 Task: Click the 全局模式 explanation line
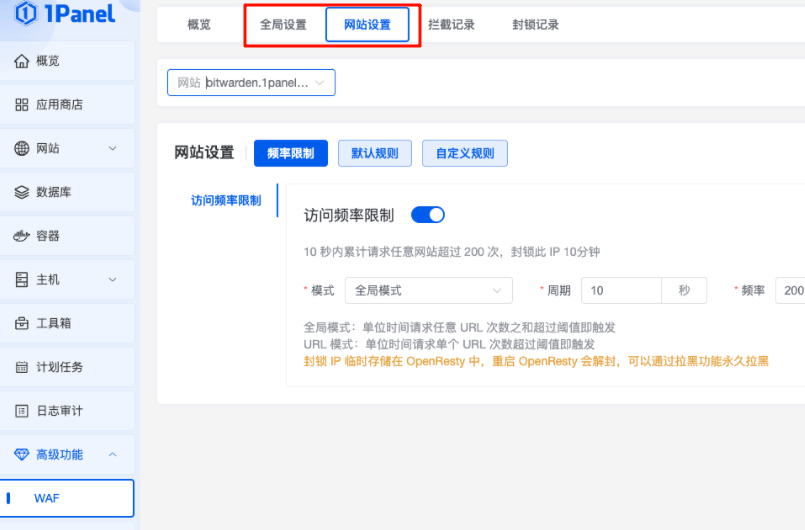[459, 327]
